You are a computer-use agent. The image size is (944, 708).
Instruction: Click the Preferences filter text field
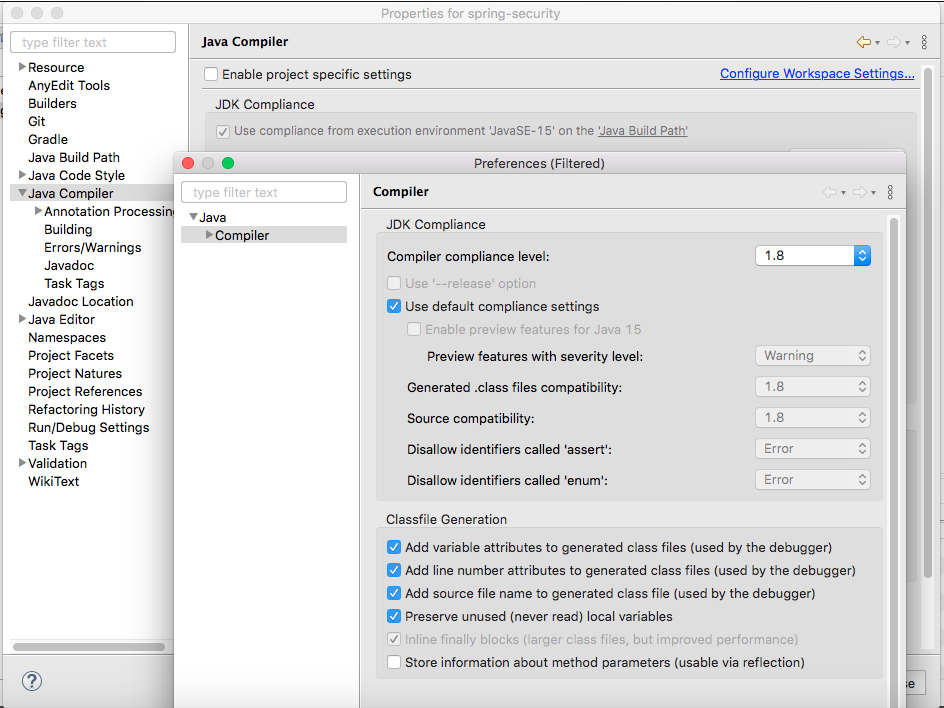[264, 192]
